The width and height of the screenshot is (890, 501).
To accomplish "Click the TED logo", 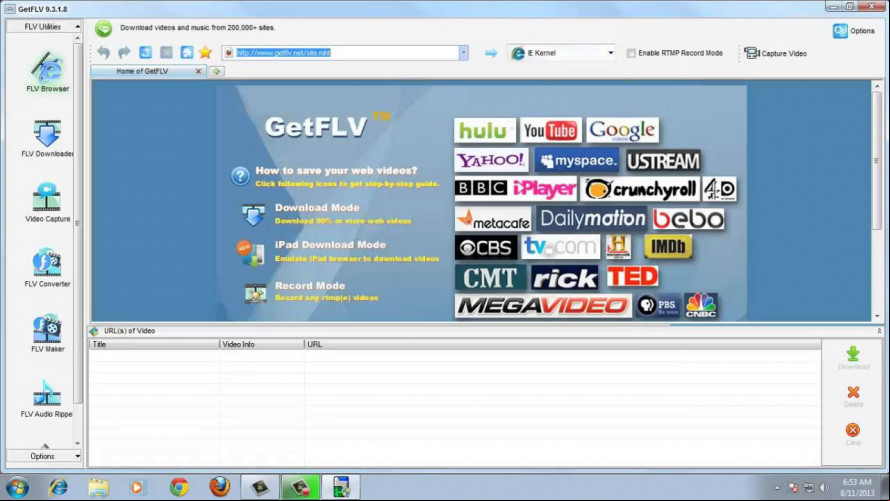I will pyautogui.click(x=632, y=276).
